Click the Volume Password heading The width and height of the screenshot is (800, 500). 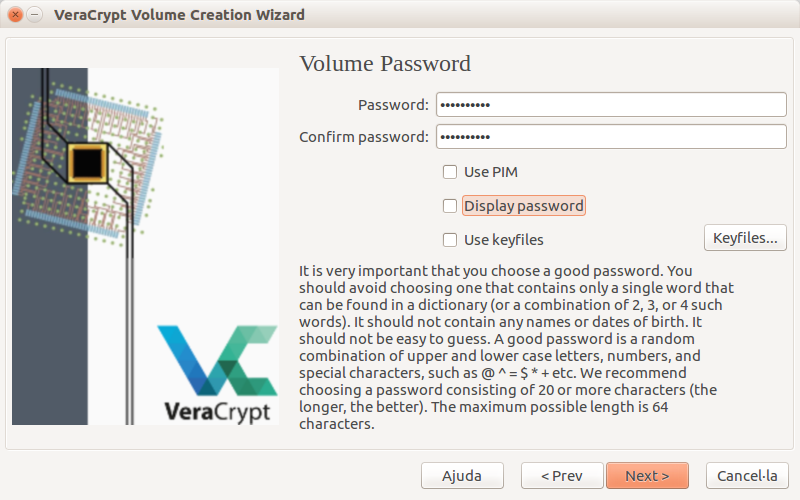(x=385, y=64)
